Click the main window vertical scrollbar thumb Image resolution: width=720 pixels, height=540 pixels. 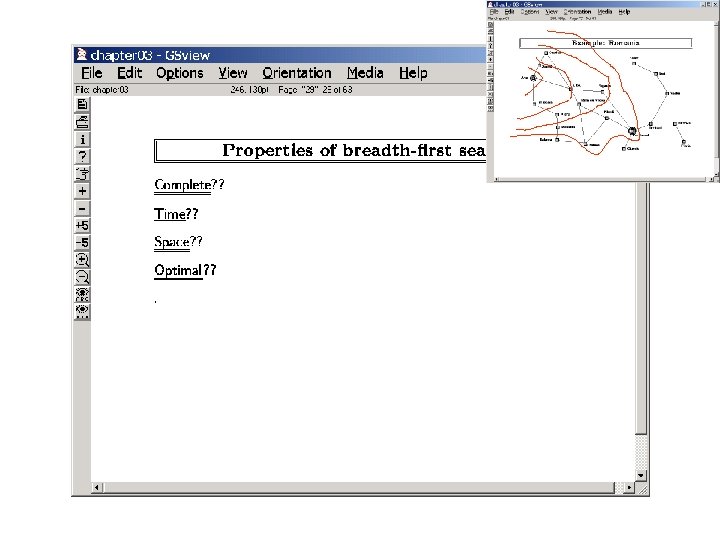click(641, 308)
